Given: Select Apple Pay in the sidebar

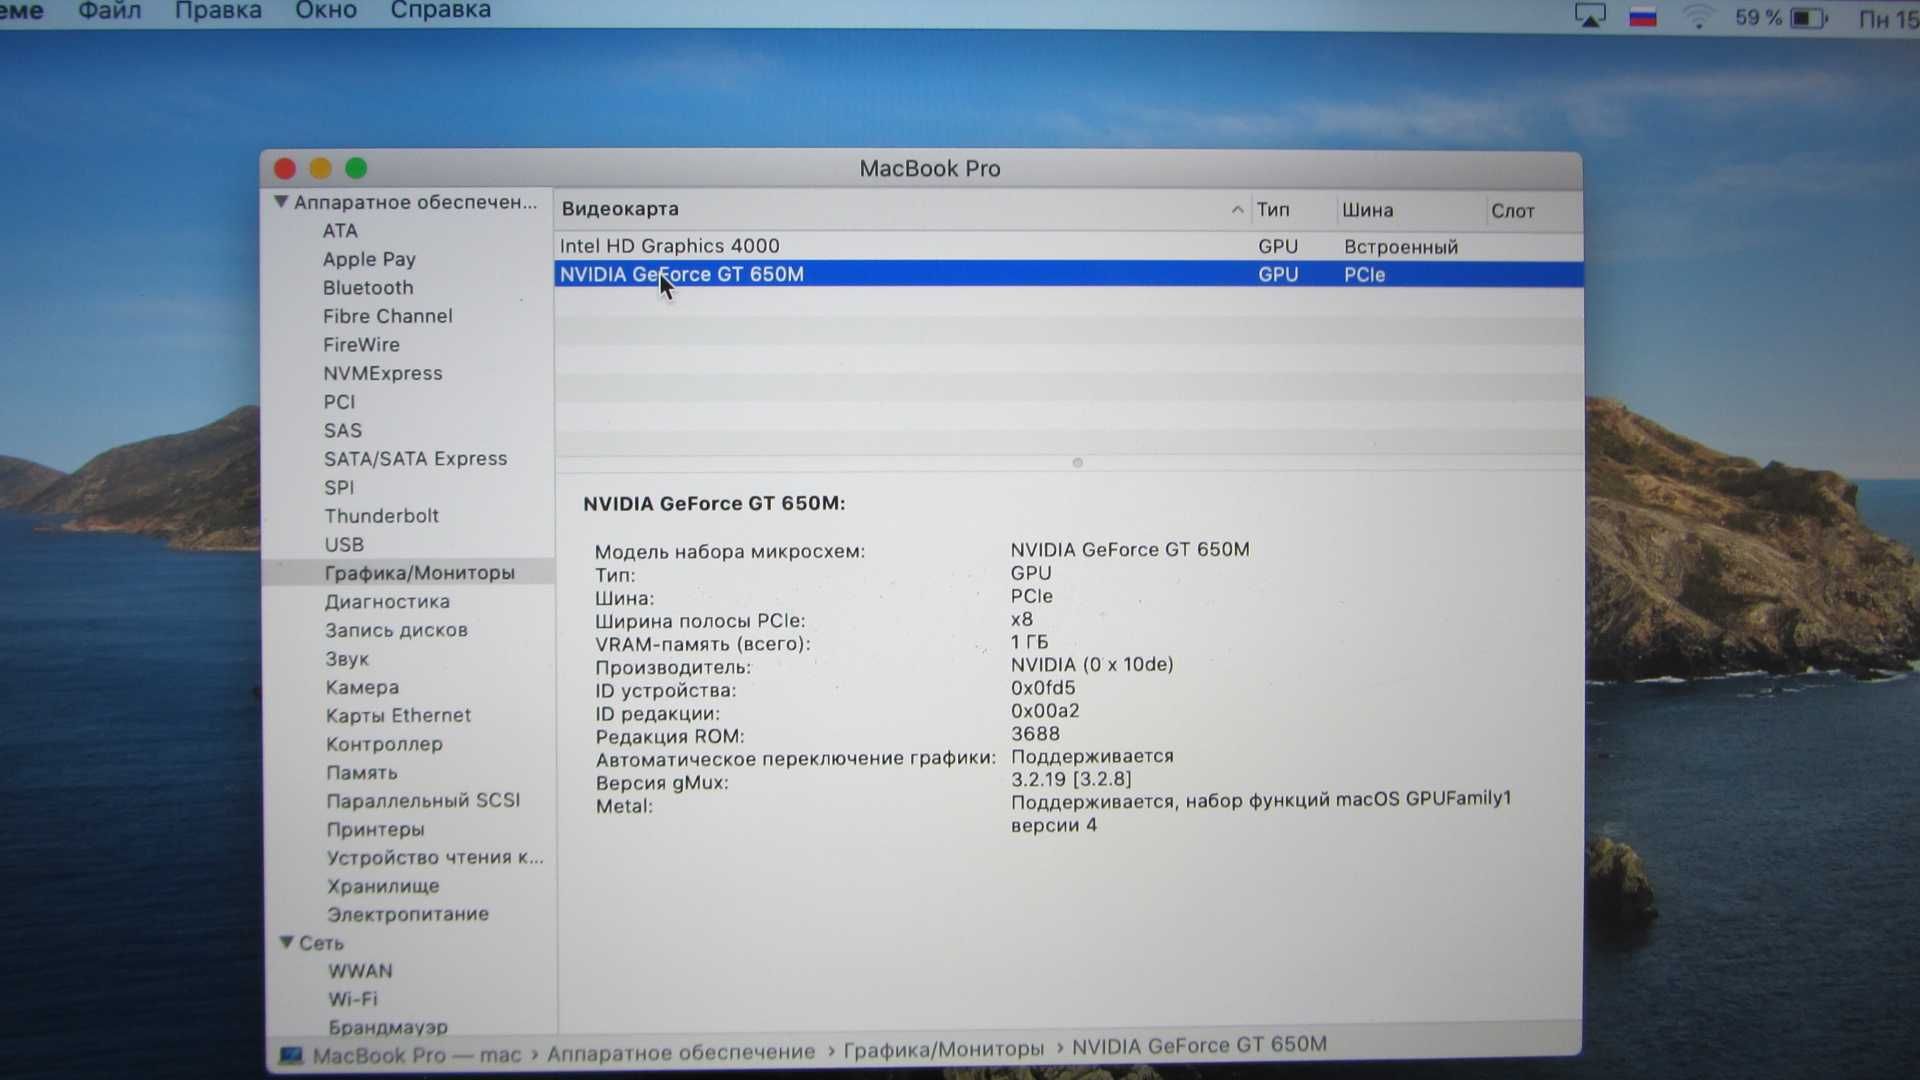Looking at the screenshot, I should (369, 259).
